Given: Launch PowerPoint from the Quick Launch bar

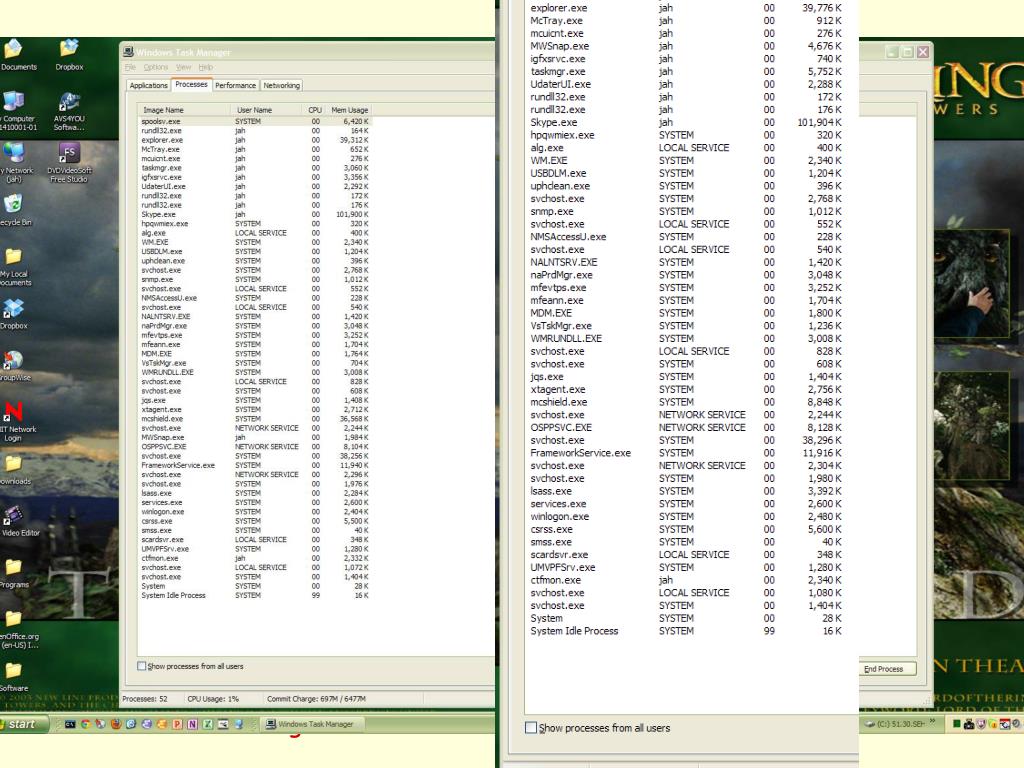Looking at the screenshot, I should pyautogui.click(x=176, y=724).
